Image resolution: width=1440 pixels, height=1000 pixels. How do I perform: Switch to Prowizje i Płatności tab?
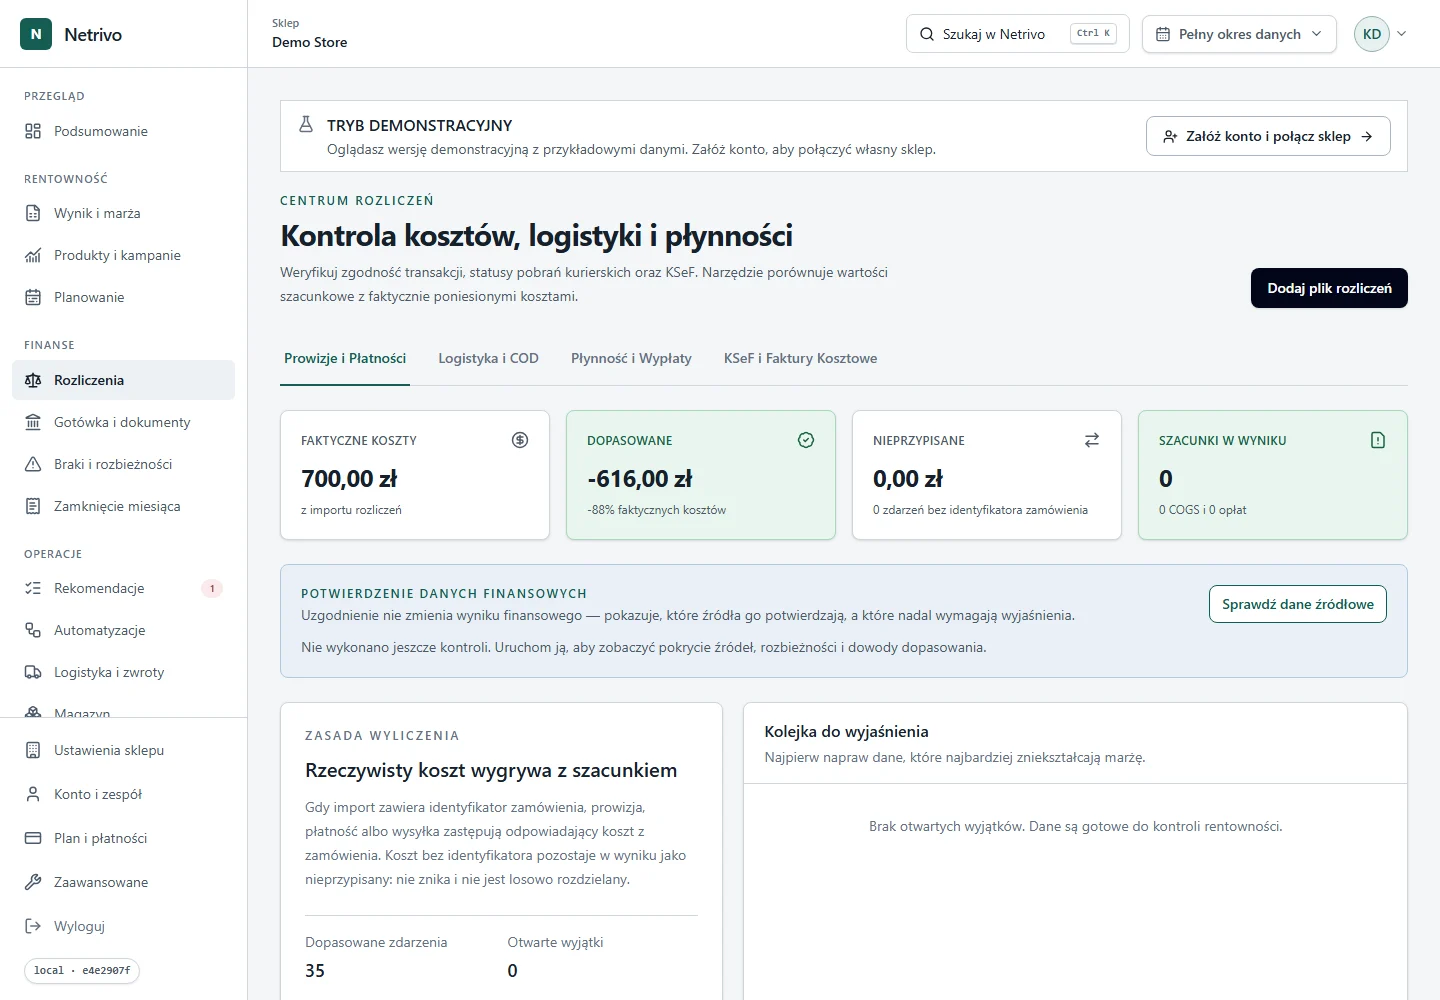345,358
